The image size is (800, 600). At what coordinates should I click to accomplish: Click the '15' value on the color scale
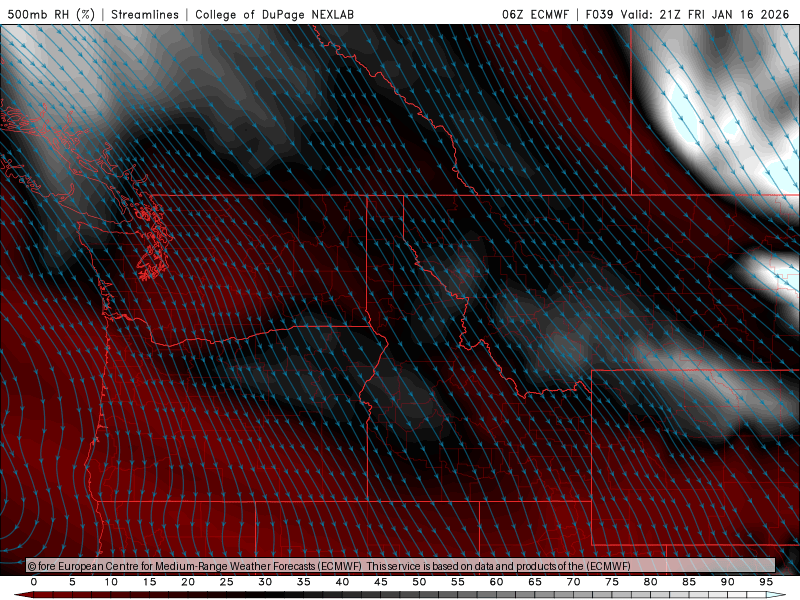[149, 582]
